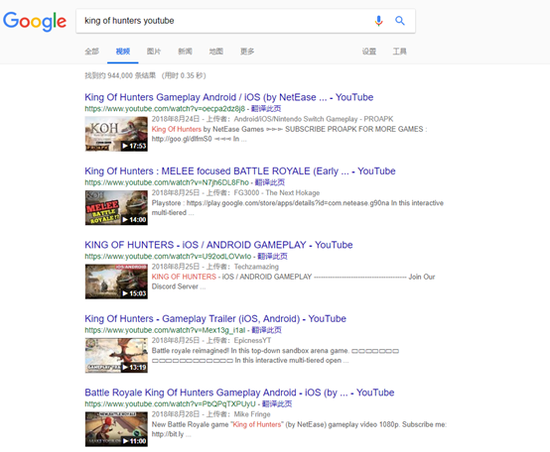Open the 地图 tab
The width and height of the screenshot is (550, 452).
216,52
